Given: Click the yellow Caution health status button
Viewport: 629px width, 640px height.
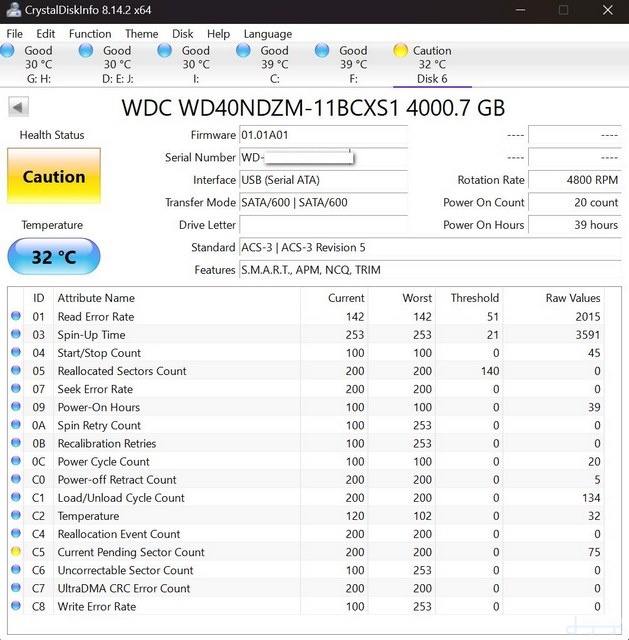Looking at the screenshot, I should (54, 176).
